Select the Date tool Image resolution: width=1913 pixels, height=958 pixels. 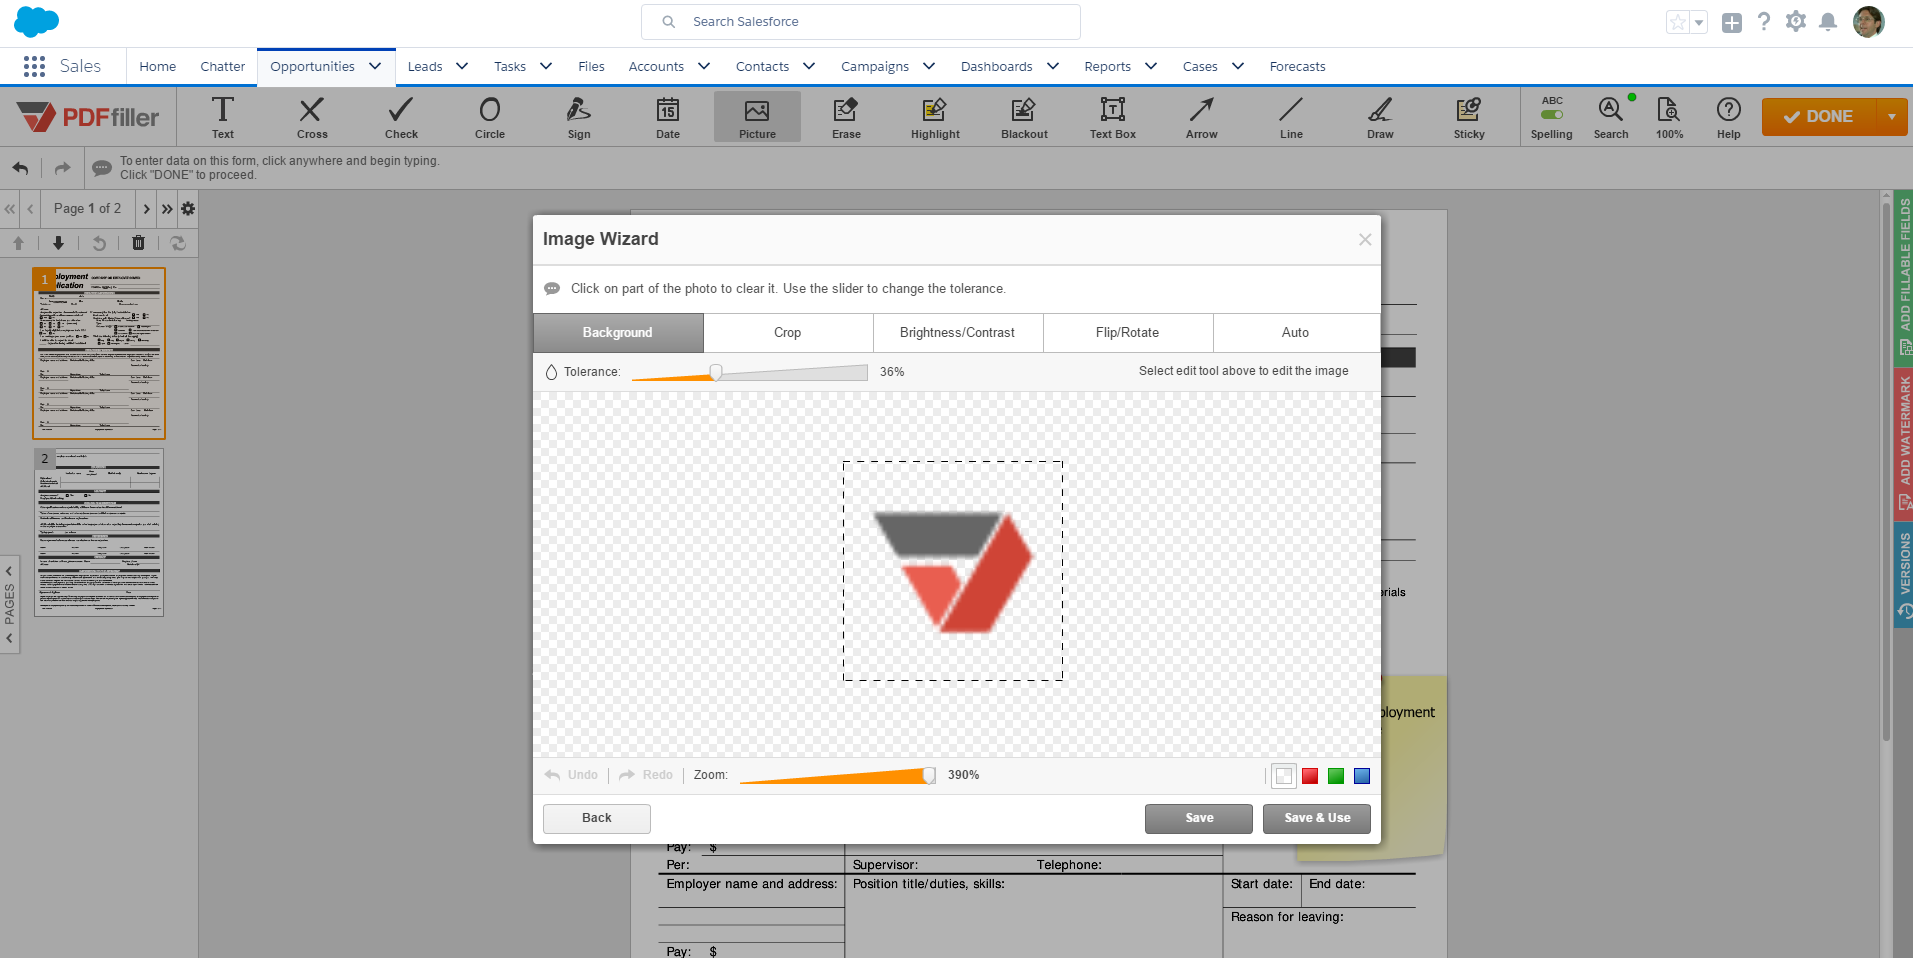pyautogui.click(x=668, y=116)
